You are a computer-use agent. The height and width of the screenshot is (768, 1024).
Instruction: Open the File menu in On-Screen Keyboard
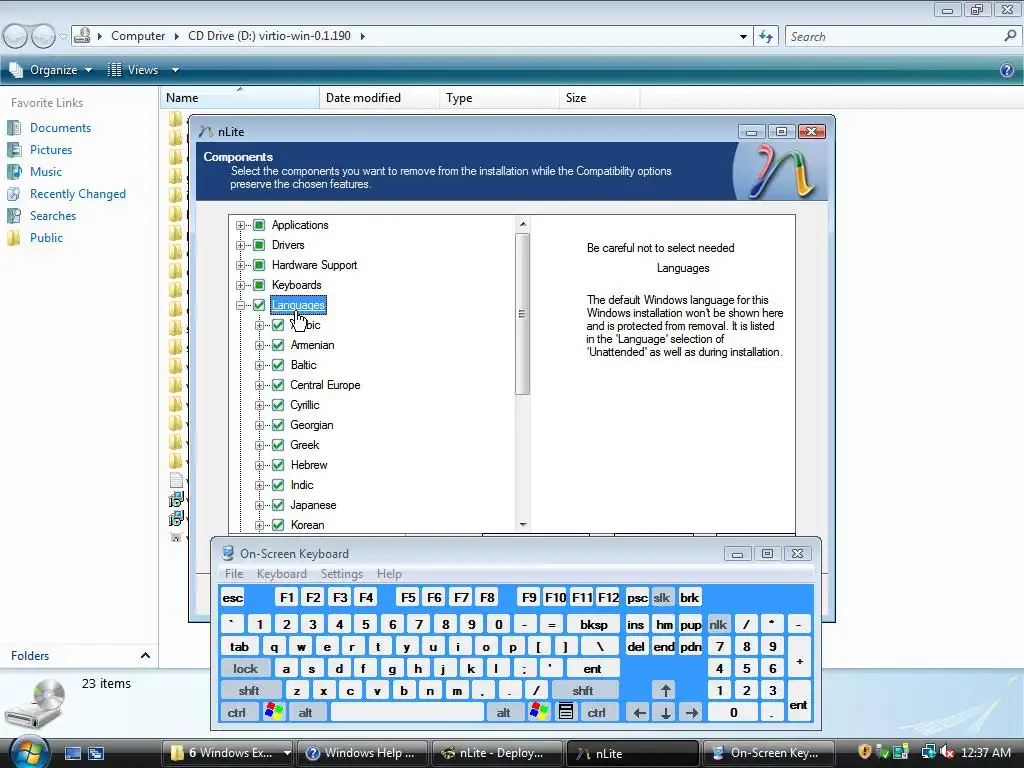234,573
